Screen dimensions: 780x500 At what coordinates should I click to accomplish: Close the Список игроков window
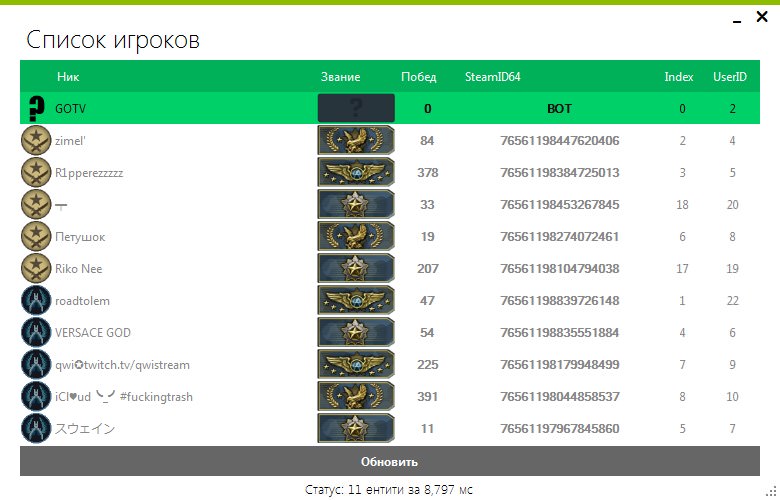click(762, 17)
